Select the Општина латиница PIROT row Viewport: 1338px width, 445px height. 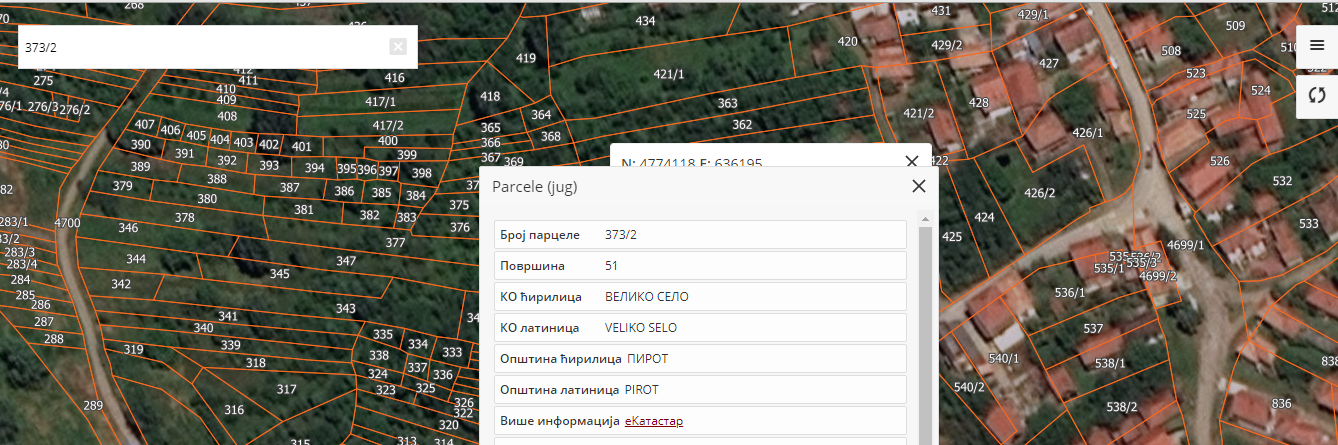coord(700,390)
